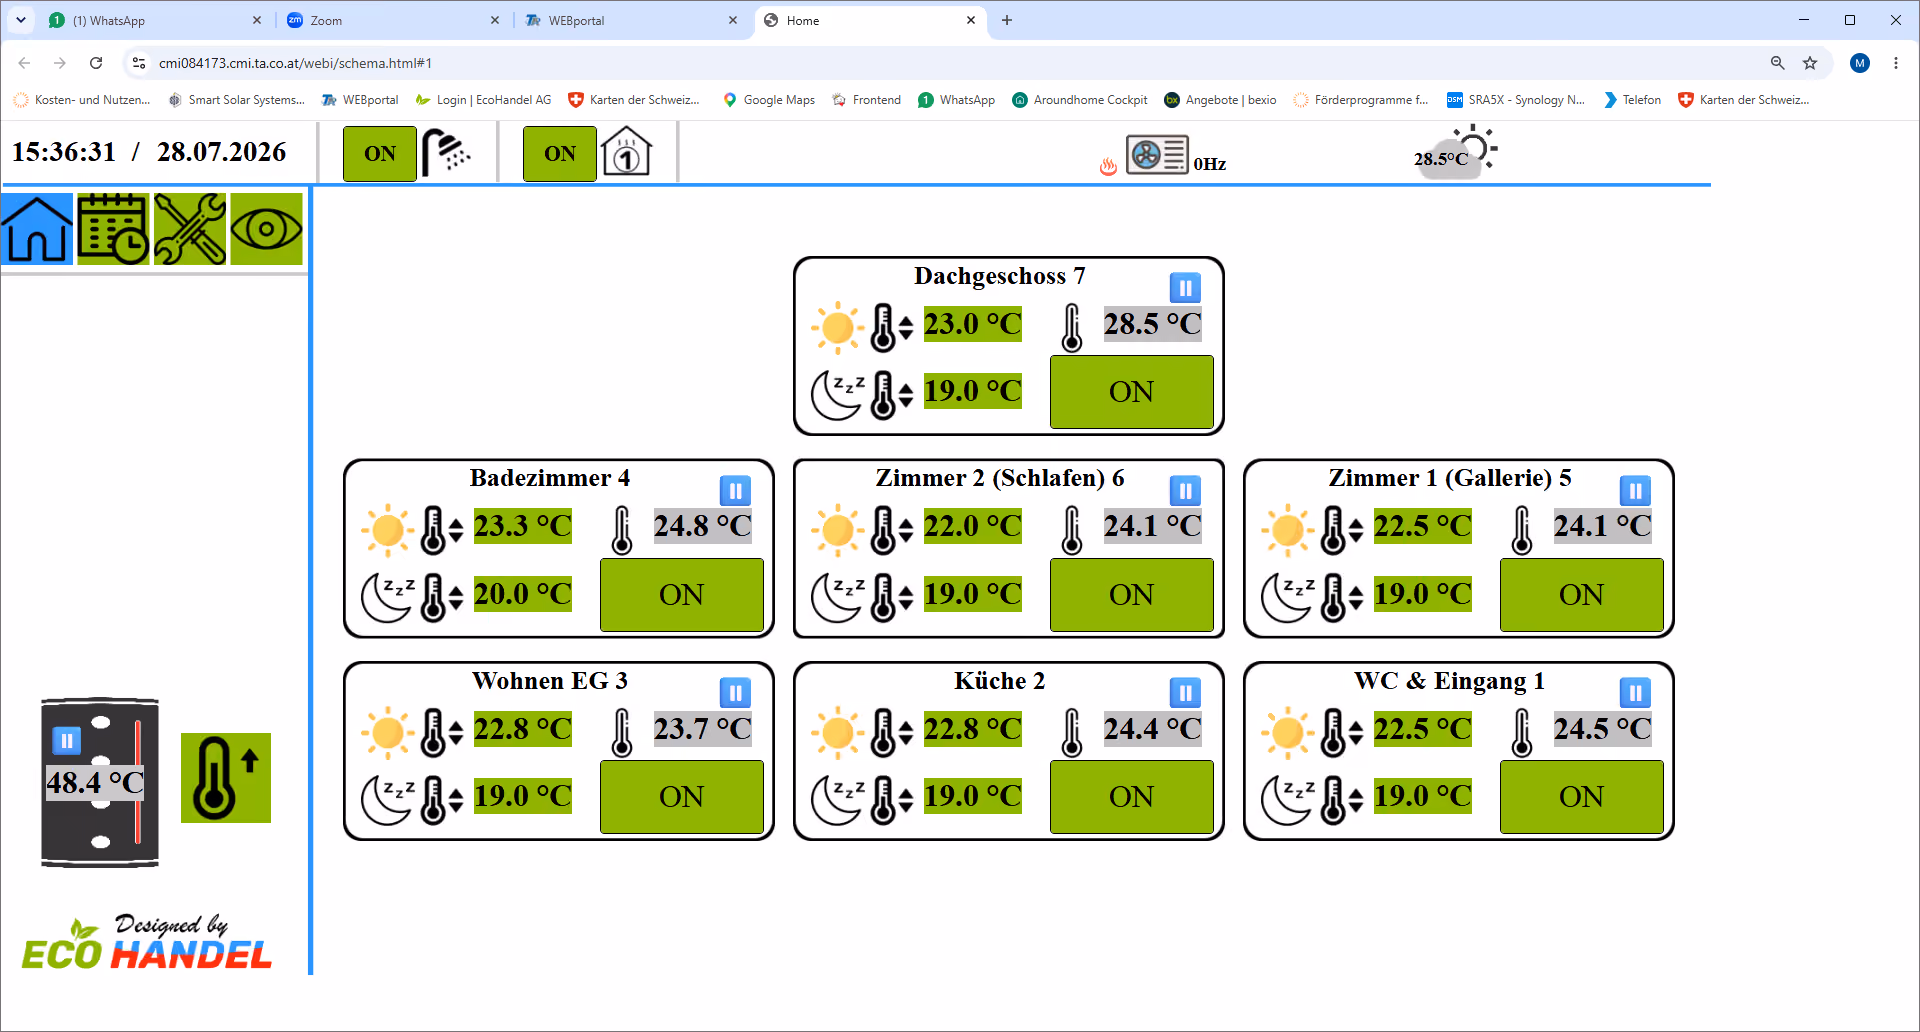
Task: Switch to the WEBportal browser tab
Action: (631, 20)
